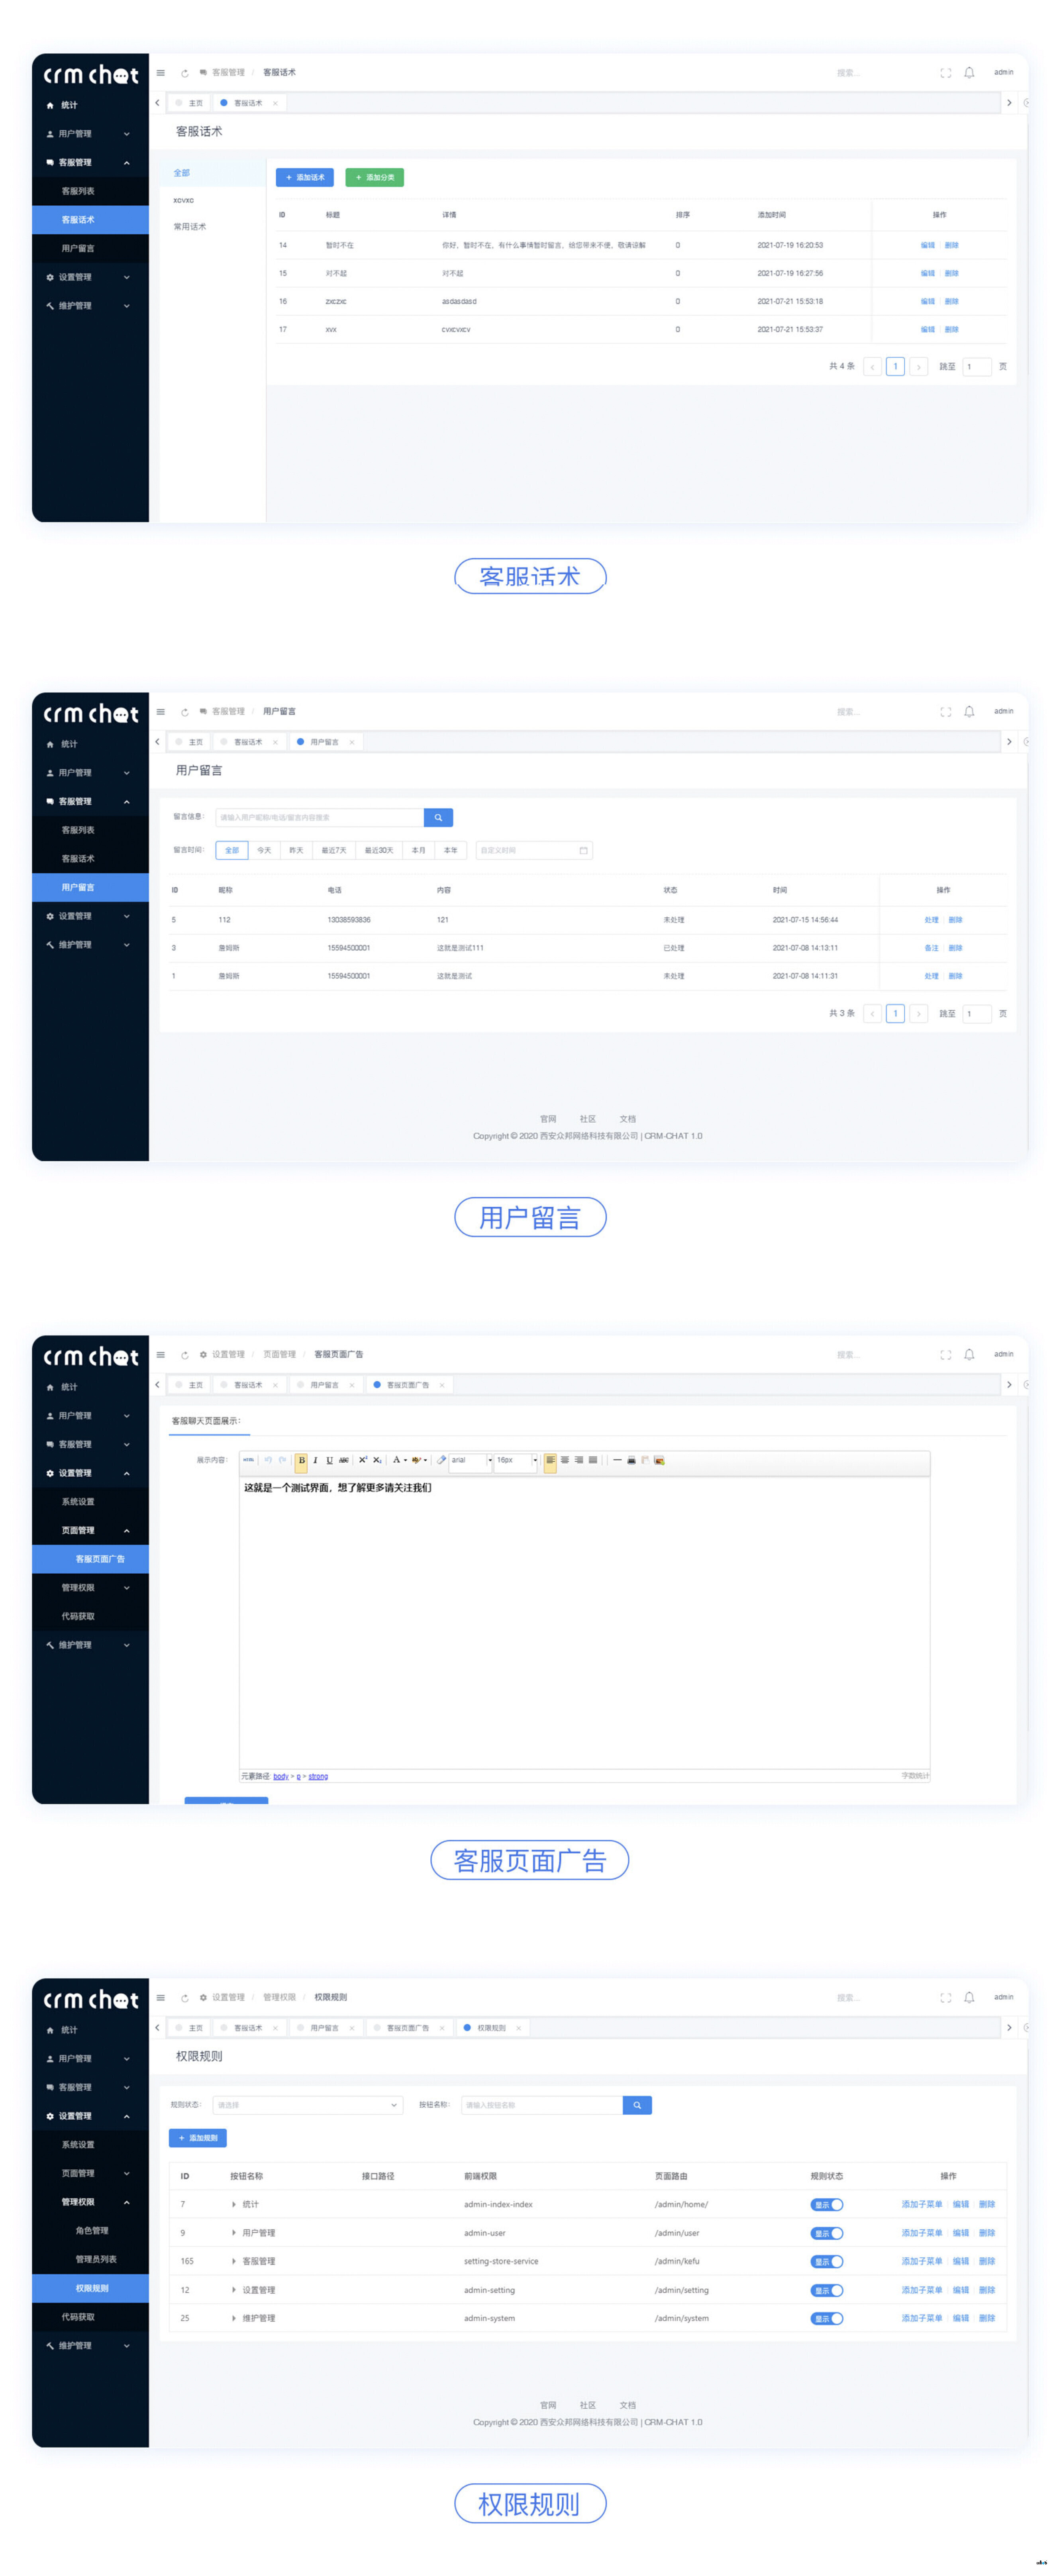Click 按钮名称 input in 权限规则
Screen dimensions: 1055x2576
pyautogui.click(x=542, y=2105)
